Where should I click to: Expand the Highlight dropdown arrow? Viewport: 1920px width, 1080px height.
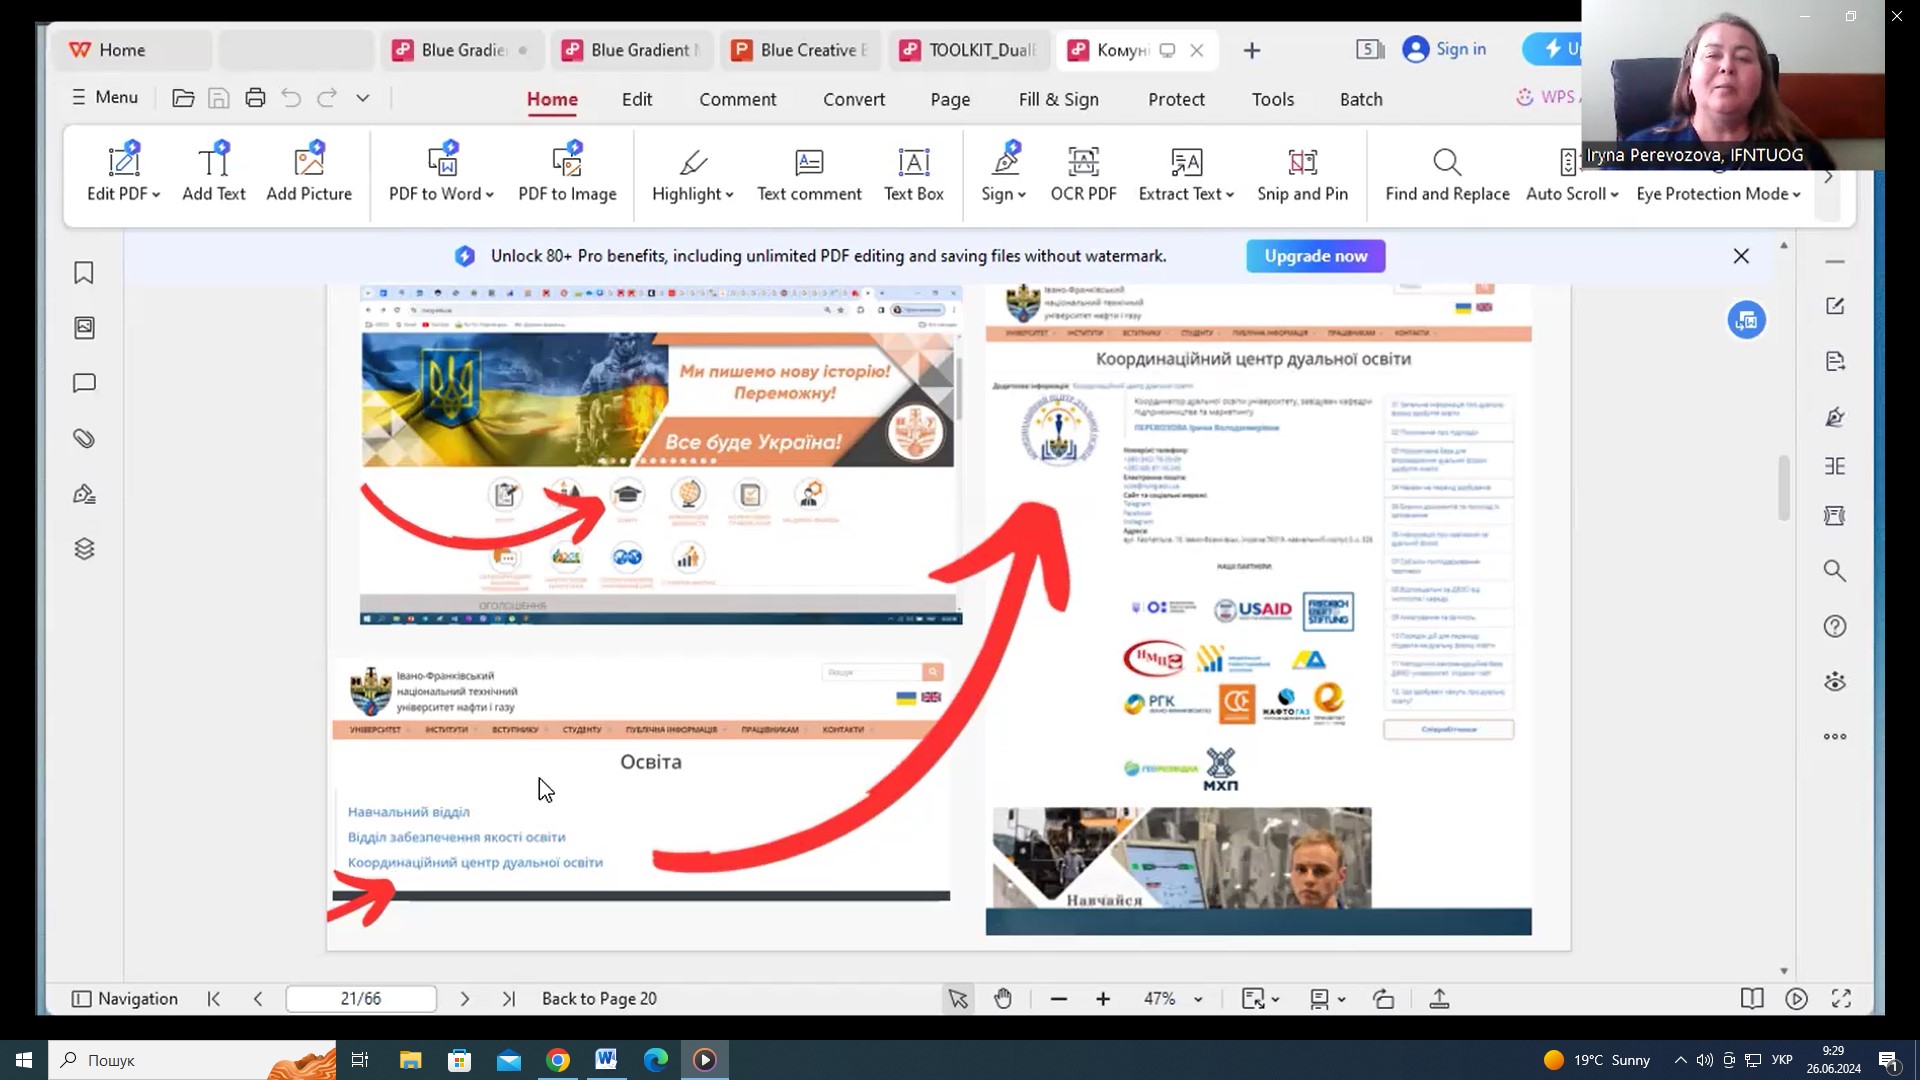click(730, 195)
